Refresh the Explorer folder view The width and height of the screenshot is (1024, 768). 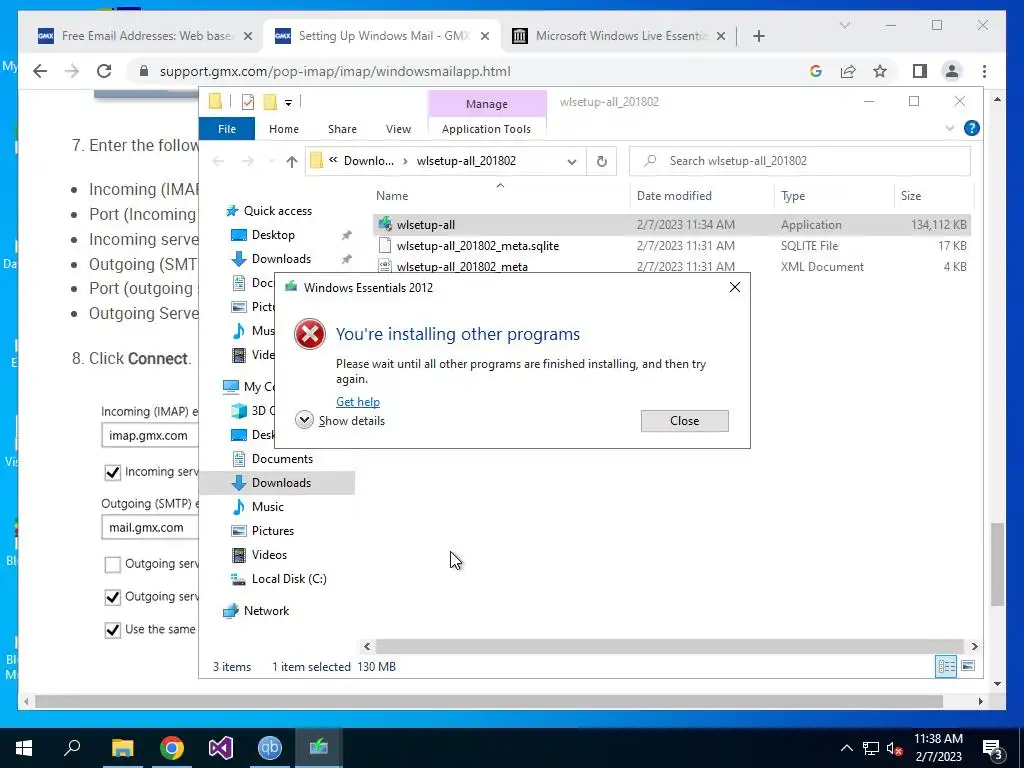(x=601, y=161)
